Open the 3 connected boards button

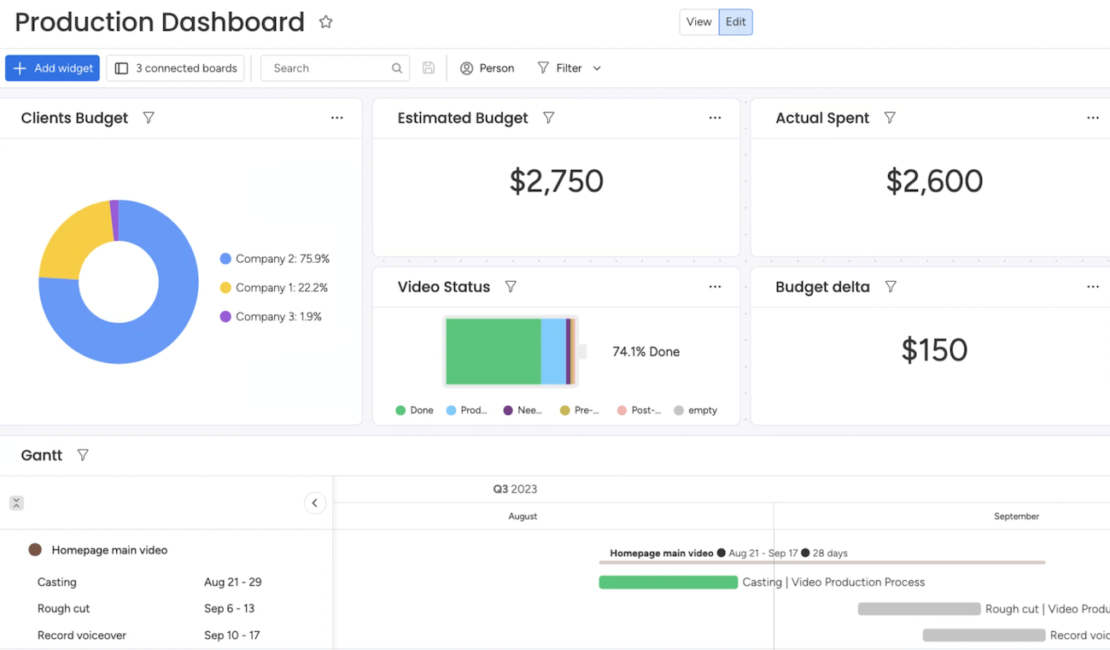click(176, 68)
